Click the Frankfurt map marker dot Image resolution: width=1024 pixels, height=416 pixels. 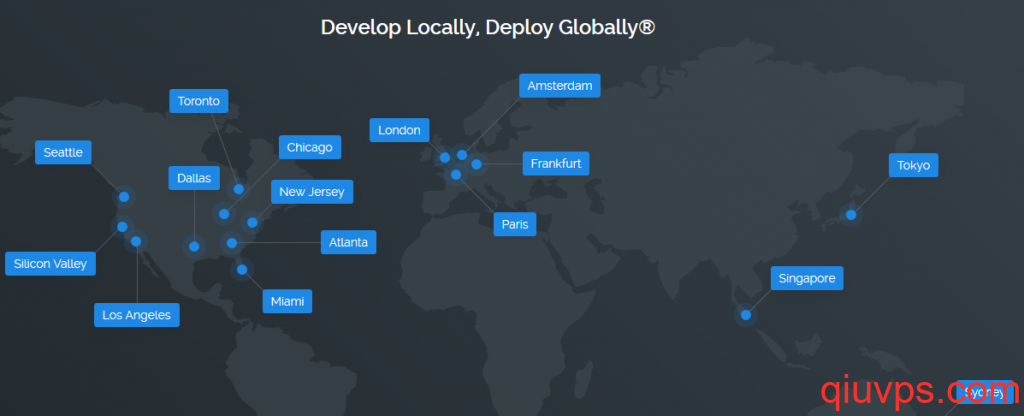(476, 164)
